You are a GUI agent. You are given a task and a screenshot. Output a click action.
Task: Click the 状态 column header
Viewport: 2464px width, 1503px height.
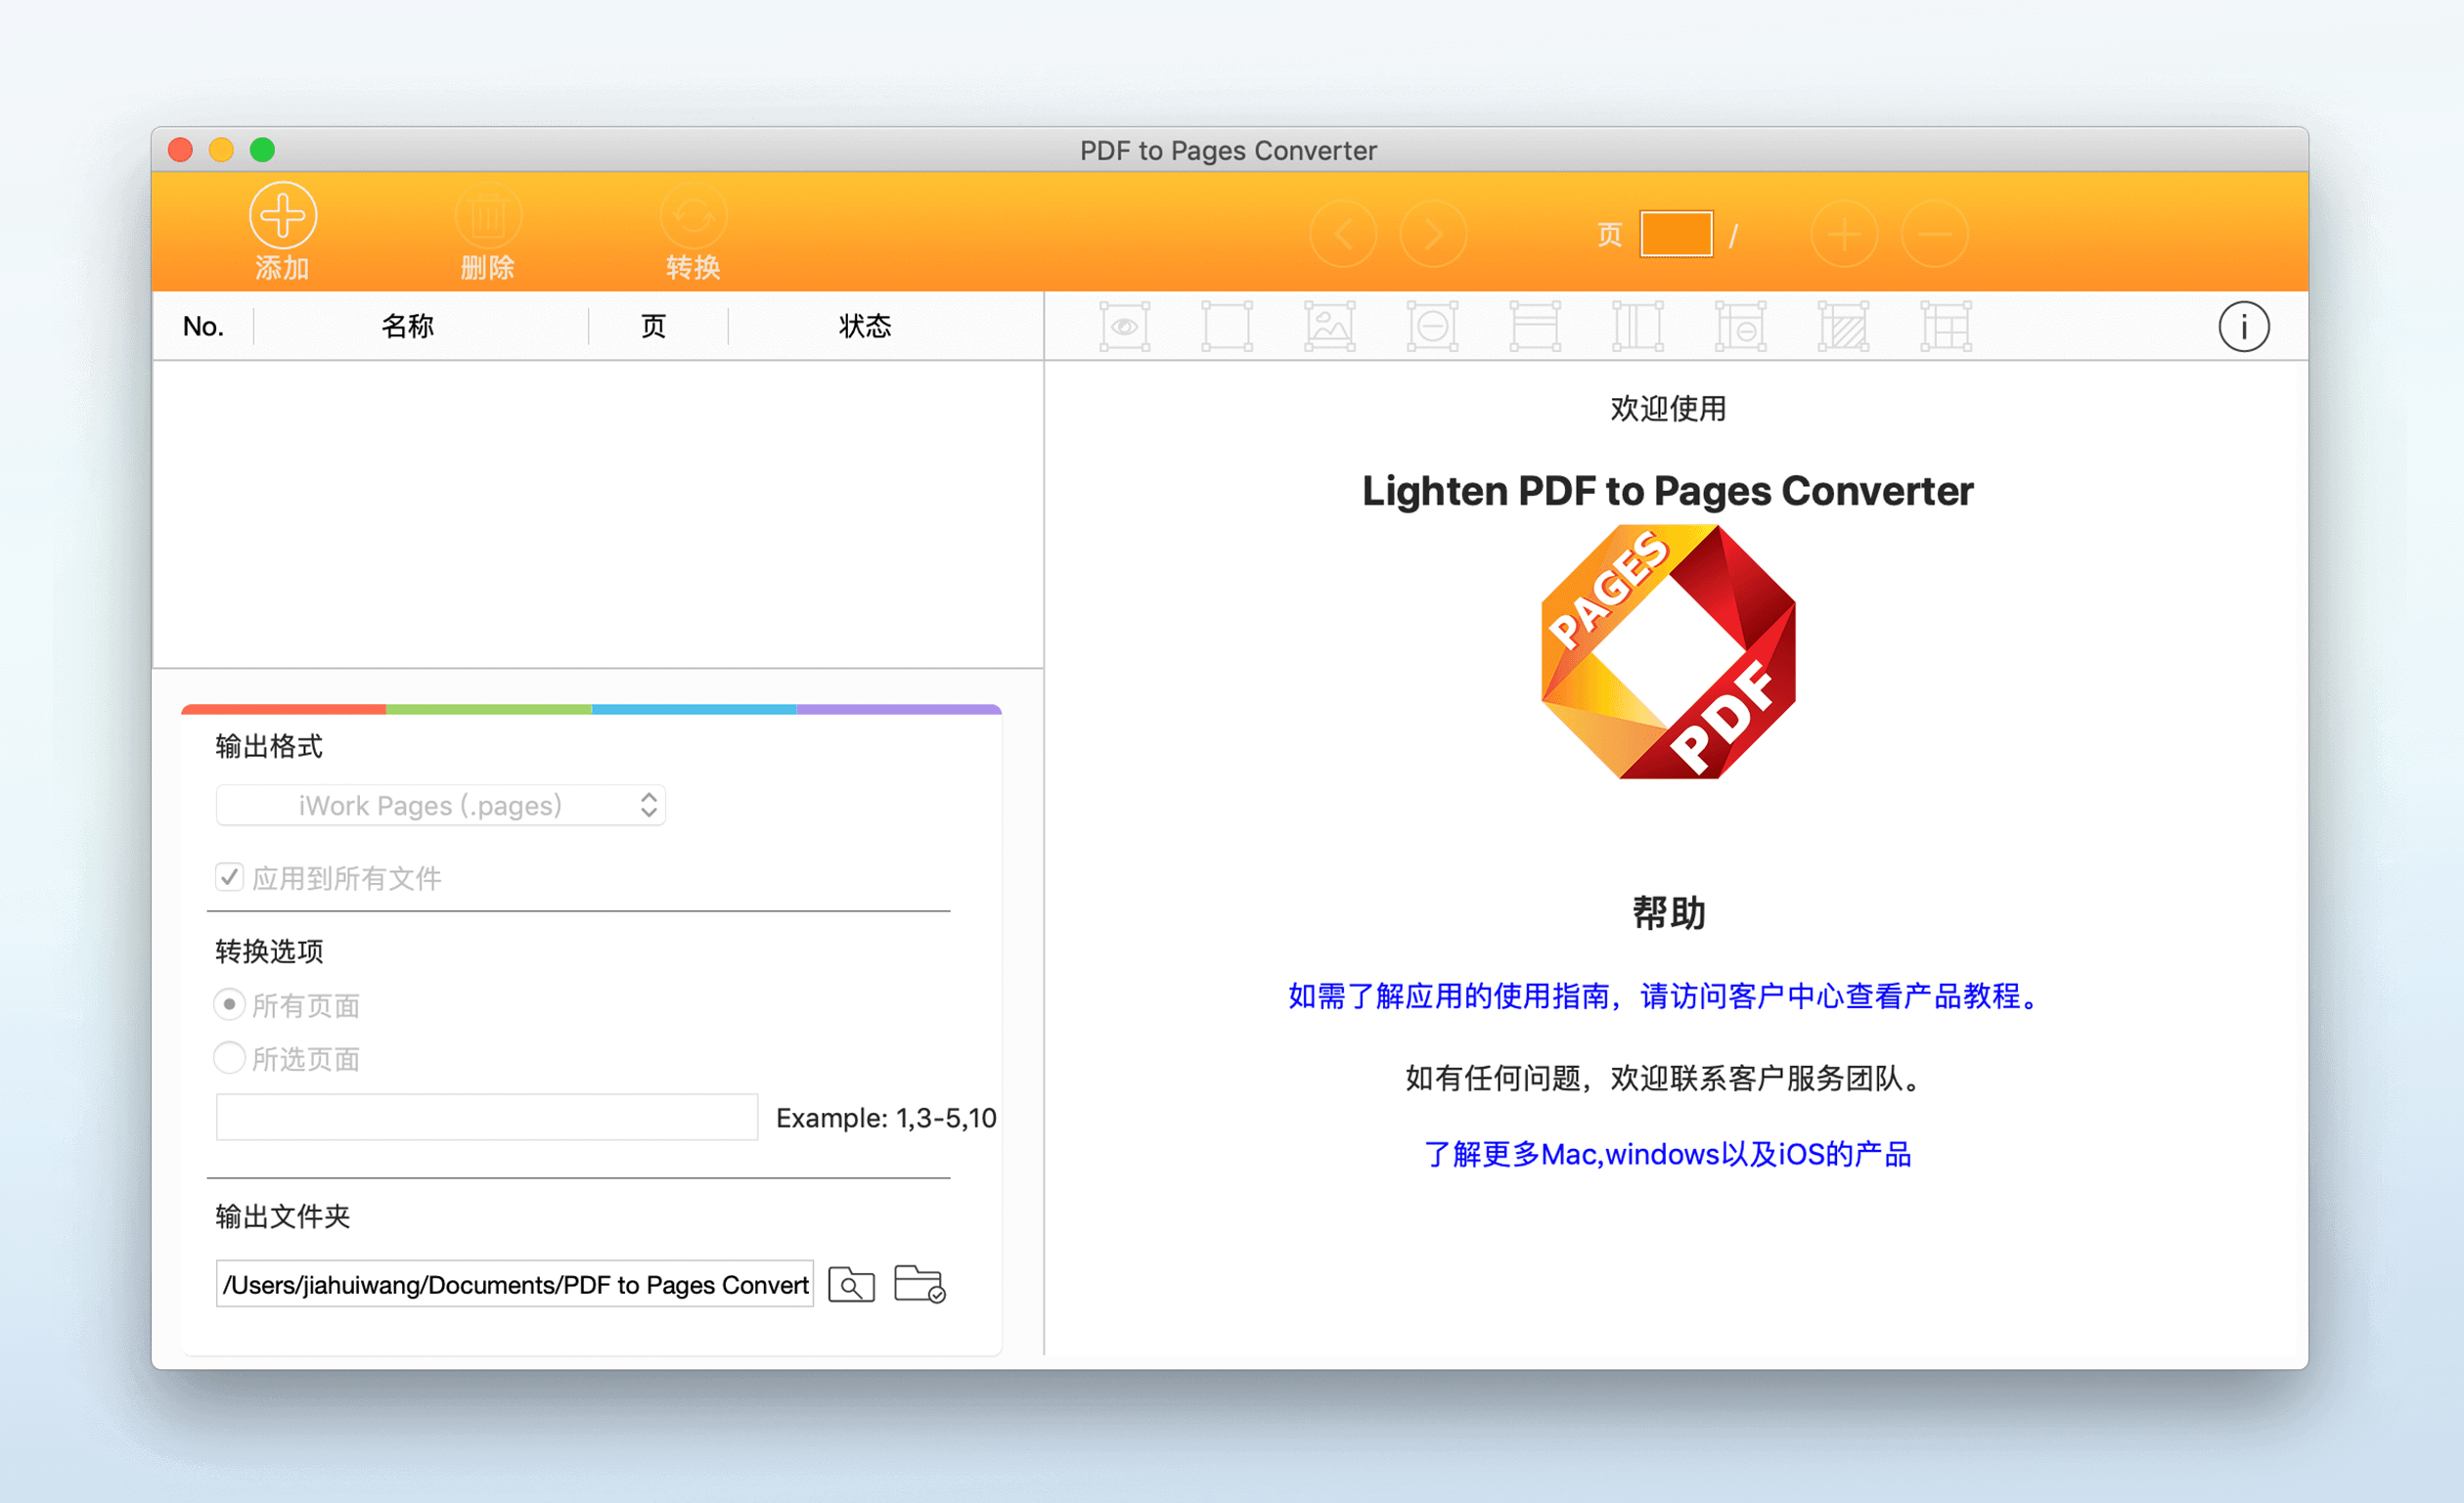tap(865, 326)
